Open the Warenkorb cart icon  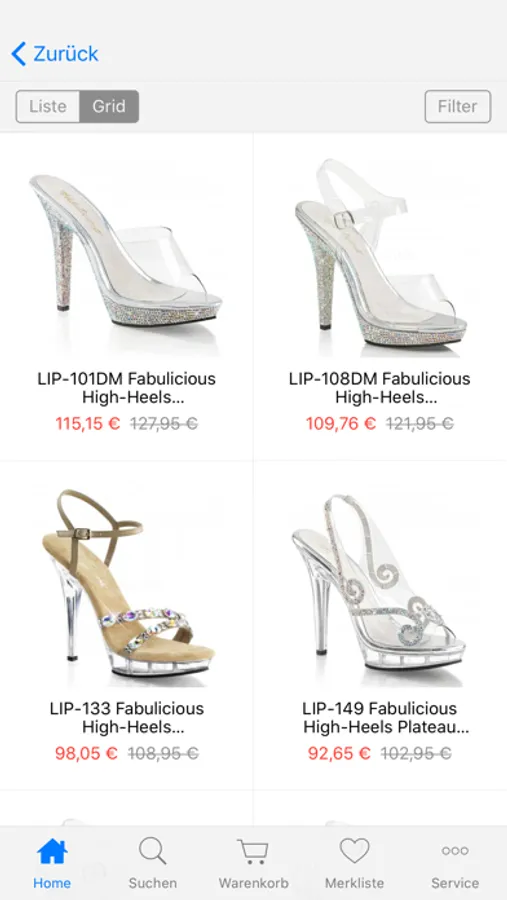(x=253, y=851)
